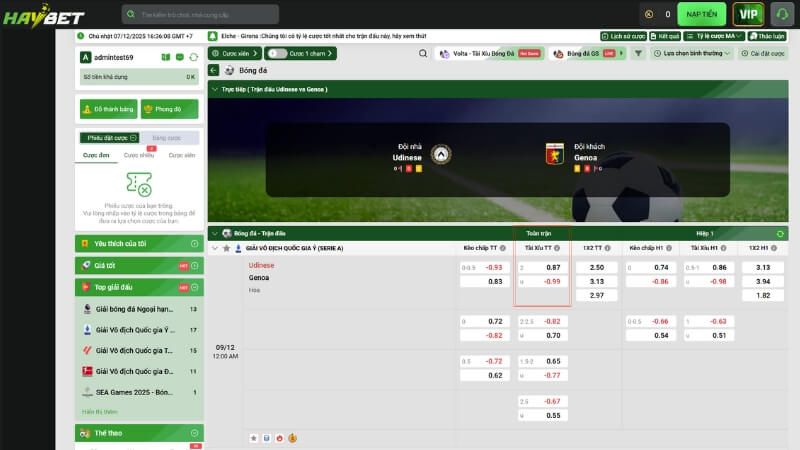Image resolution: width=800 pixels, height=450 pixels.
Task: Open the Lịch sử cược history link
Action: point(628,35)
